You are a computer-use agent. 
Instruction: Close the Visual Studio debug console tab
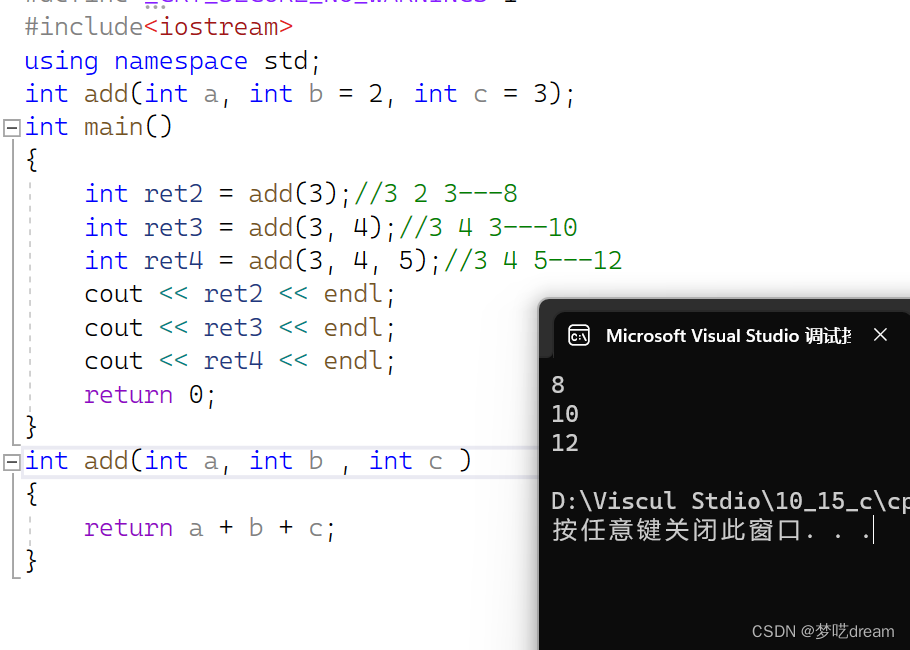click(880, 335)
